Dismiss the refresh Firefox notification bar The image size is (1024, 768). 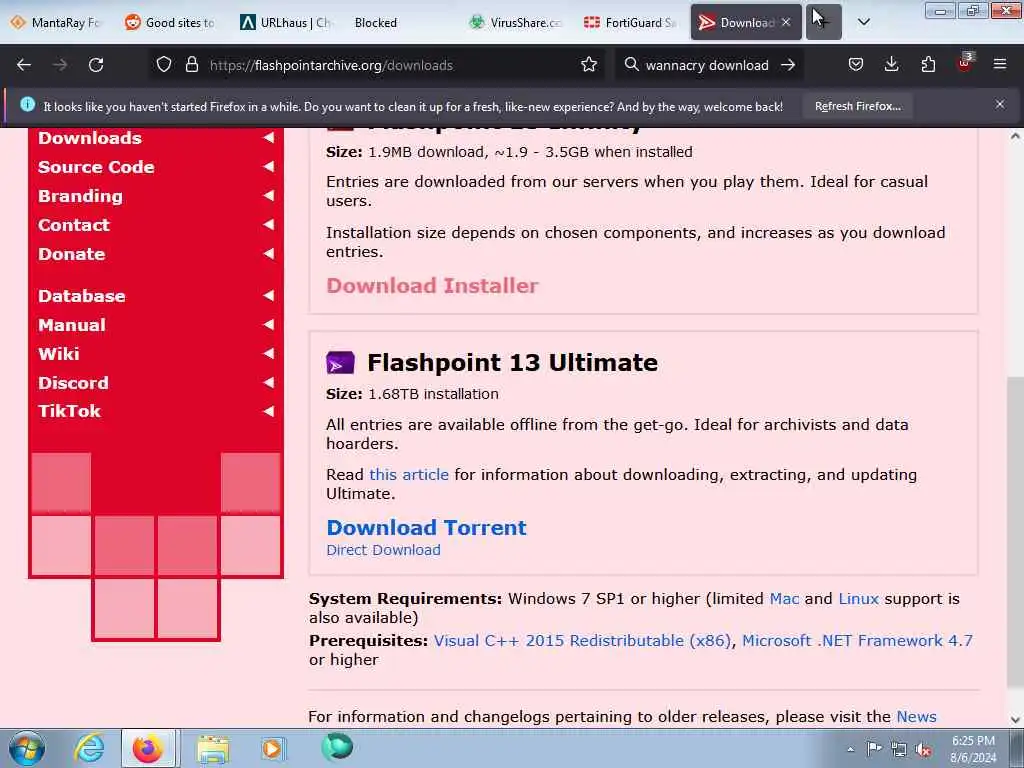pyautogui.click(x=1000, y=104)
